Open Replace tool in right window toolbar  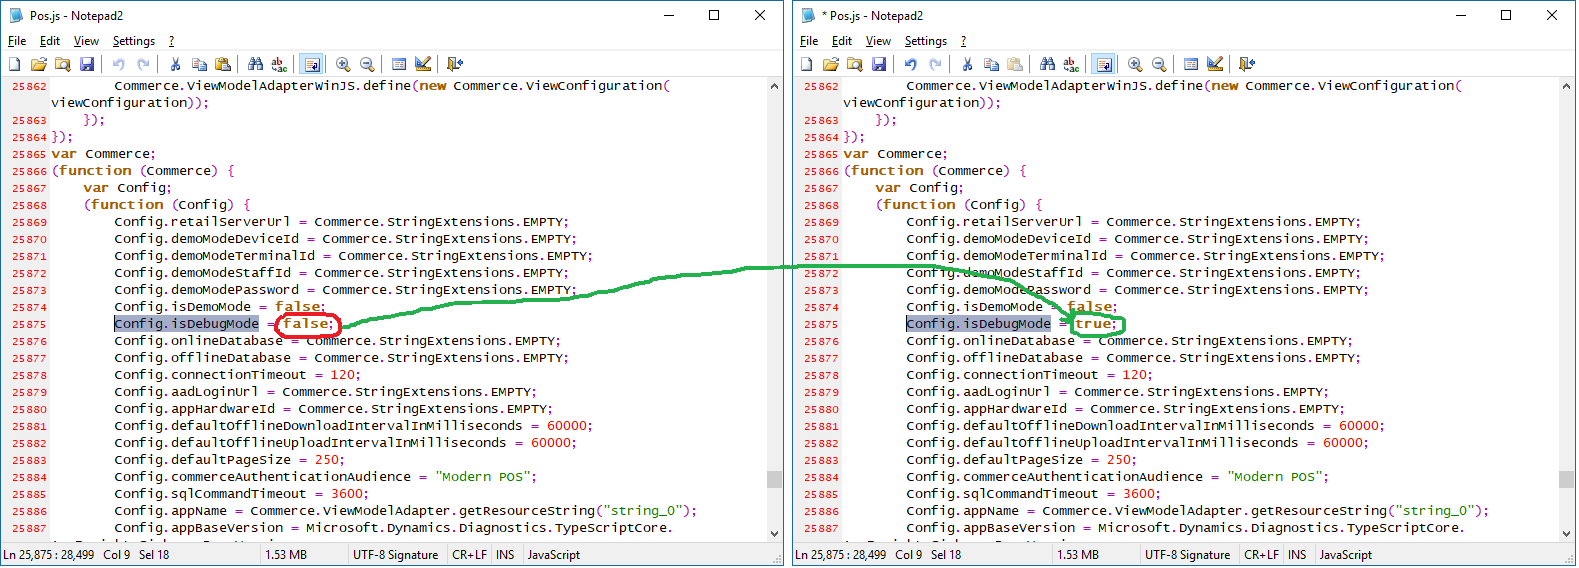(x=1071, y=64)
